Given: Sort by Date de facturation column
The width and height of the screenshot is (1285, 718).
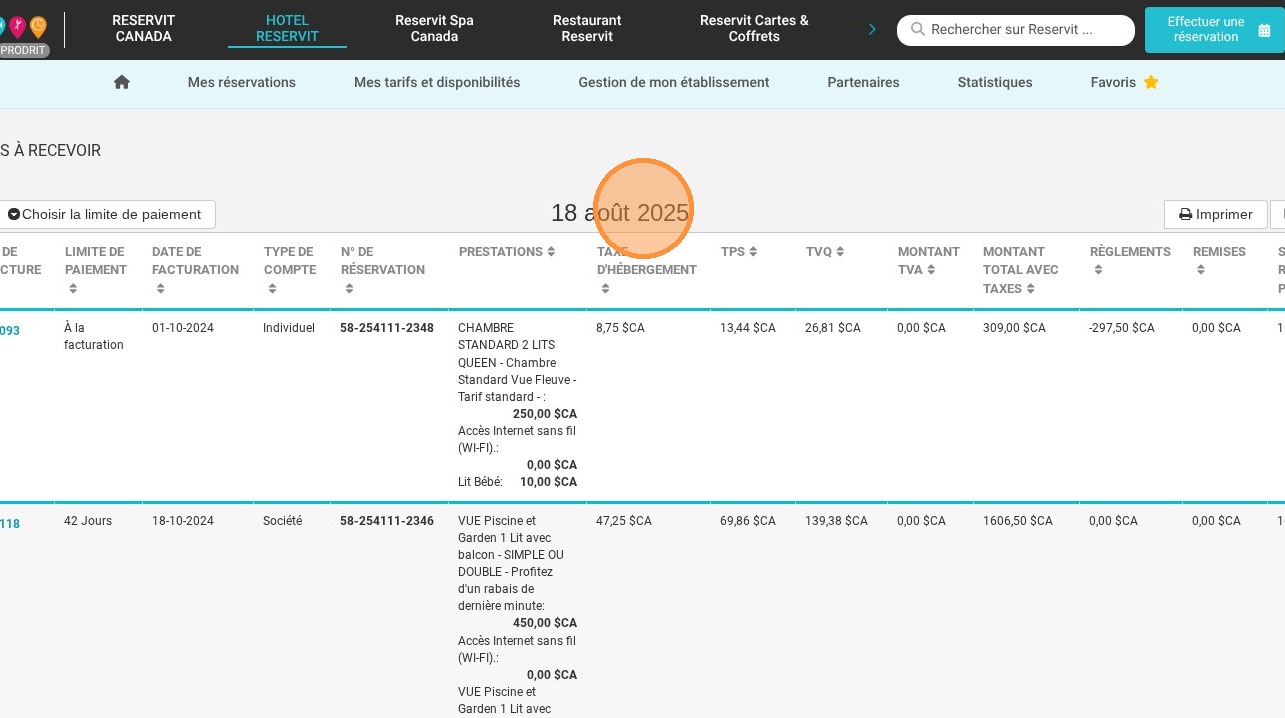Looking at the screenshot, I should 160,289.
